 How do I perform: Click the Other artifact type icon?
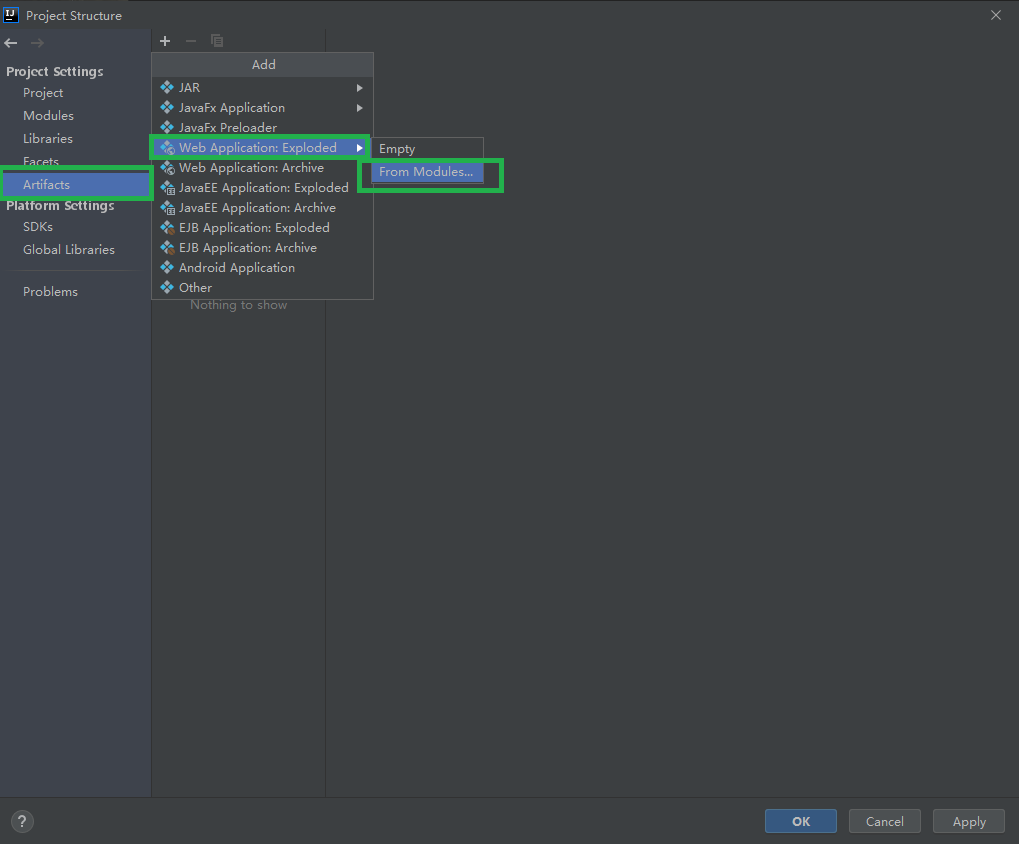pyautogui.click(x=167, y=287)
